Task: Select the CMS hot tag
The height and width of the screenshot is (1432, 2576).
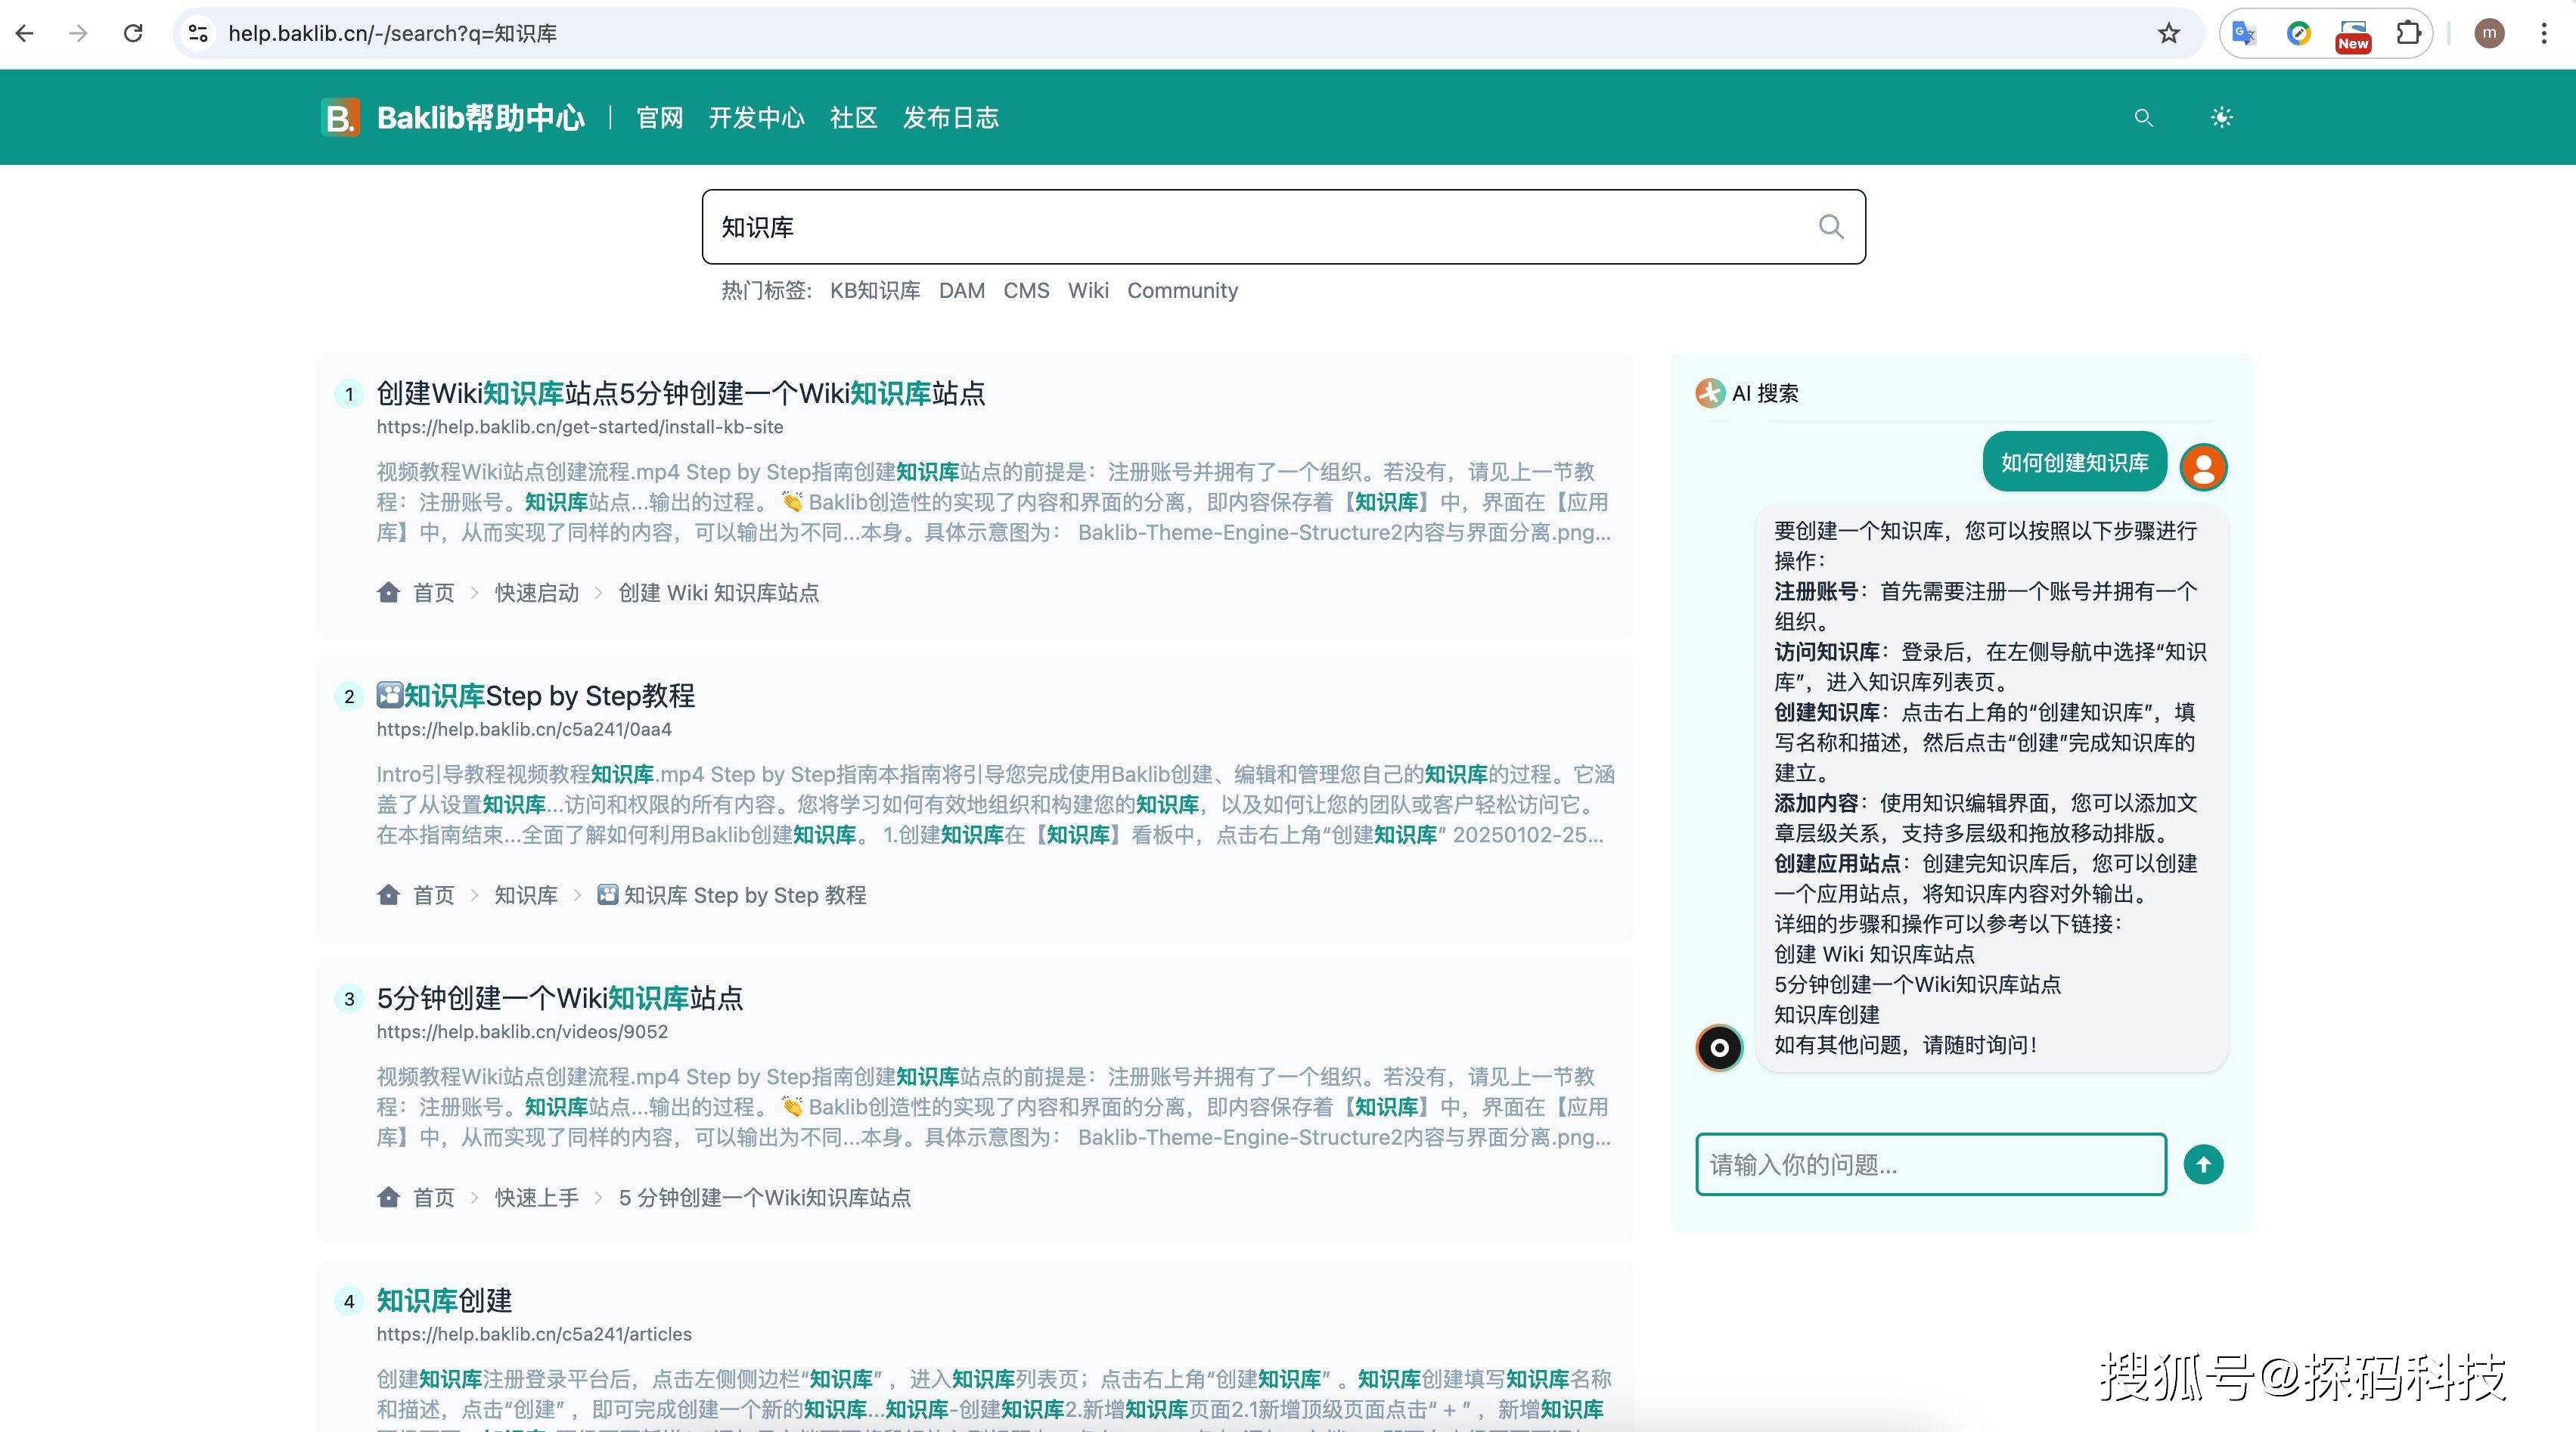Action: pyautogui.click(x=1027, y=290)
